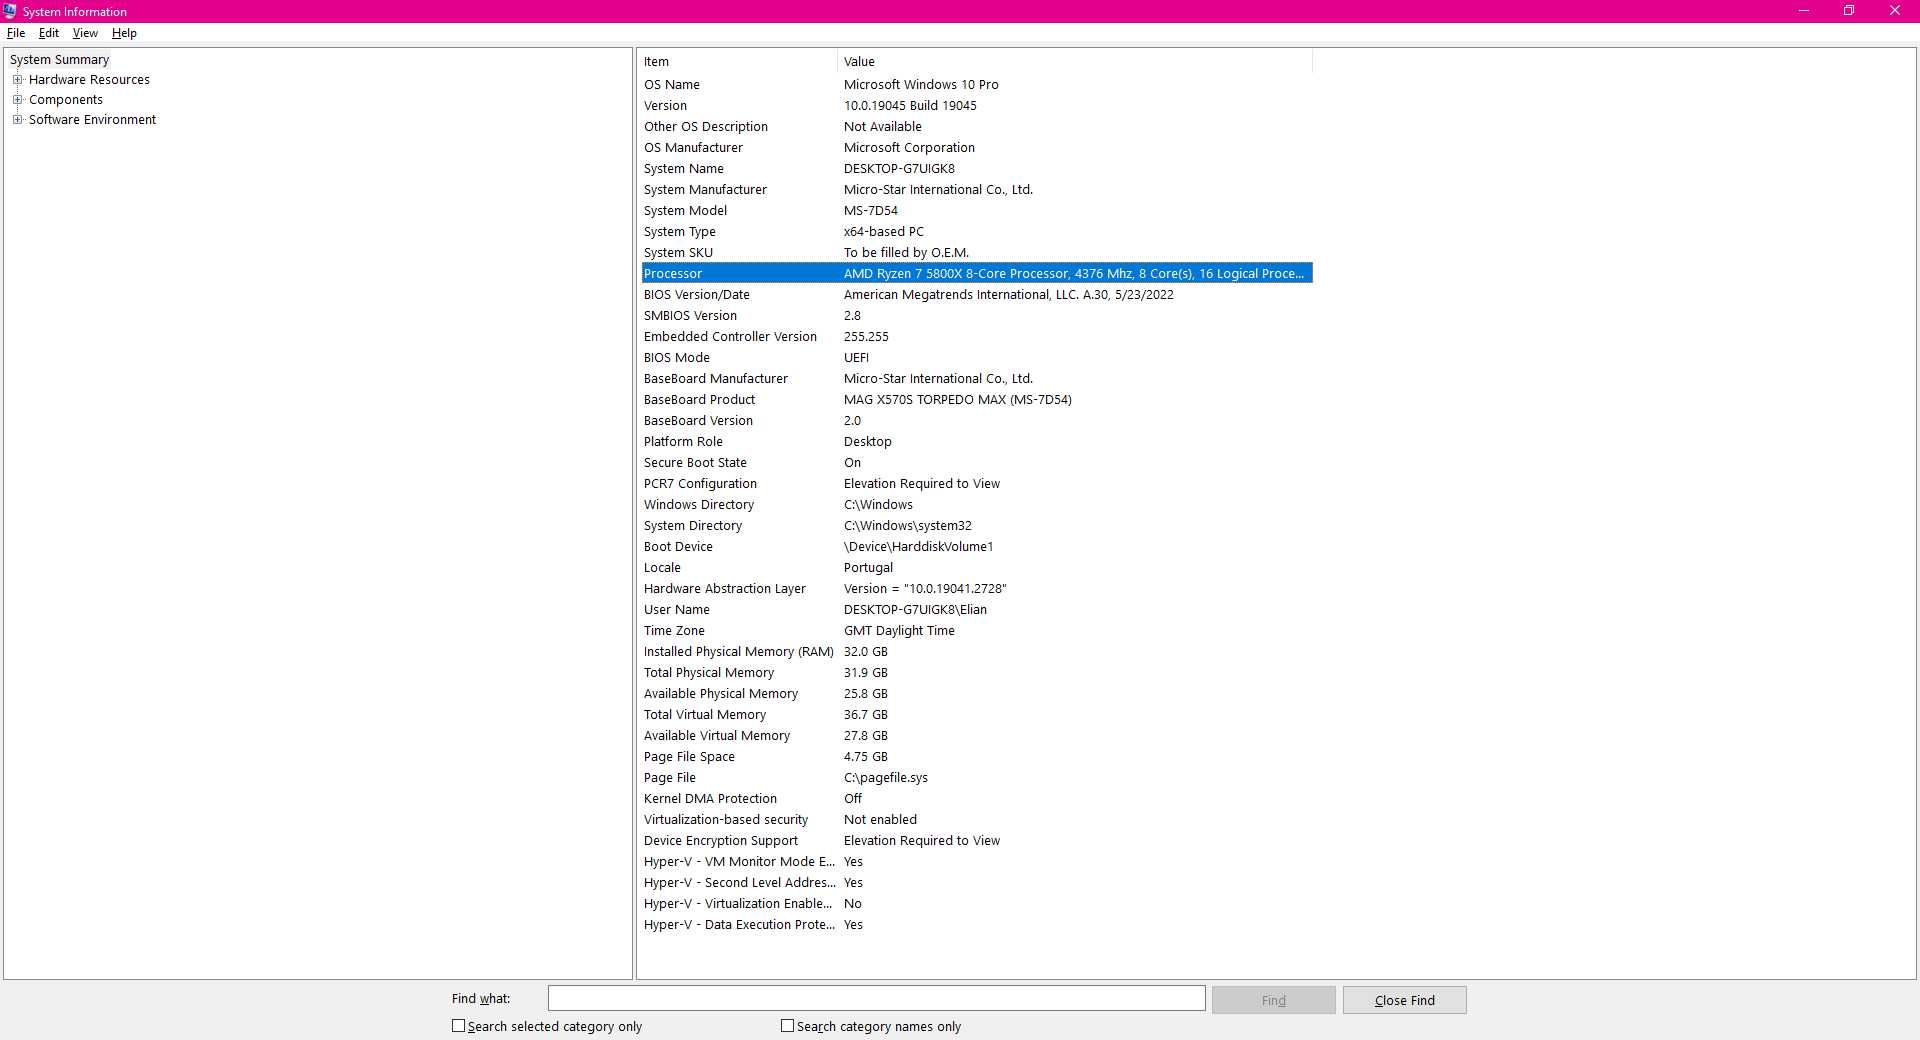The width and height of the screenshot is (1920, 1040).
Task: Select the OS Manufacturer row
Action: (977, 148)
